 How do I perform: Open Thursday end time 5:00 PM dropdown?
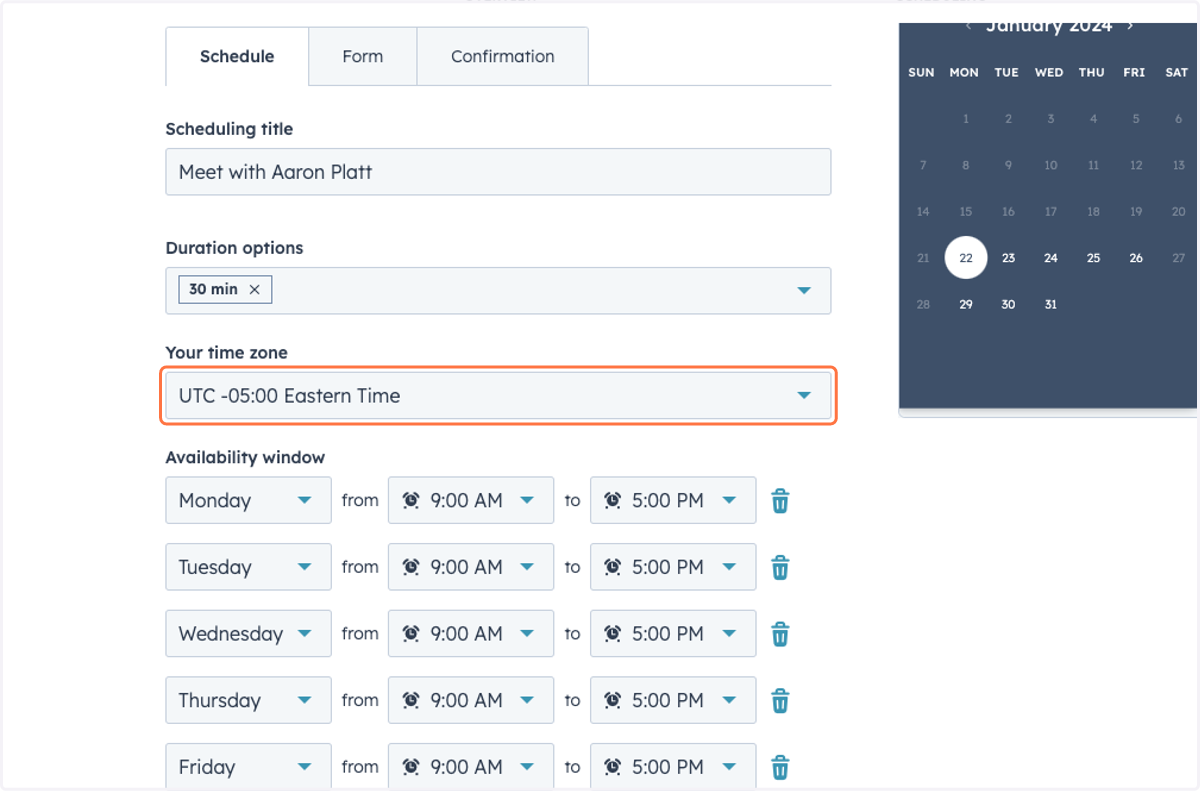coord(673,700)
